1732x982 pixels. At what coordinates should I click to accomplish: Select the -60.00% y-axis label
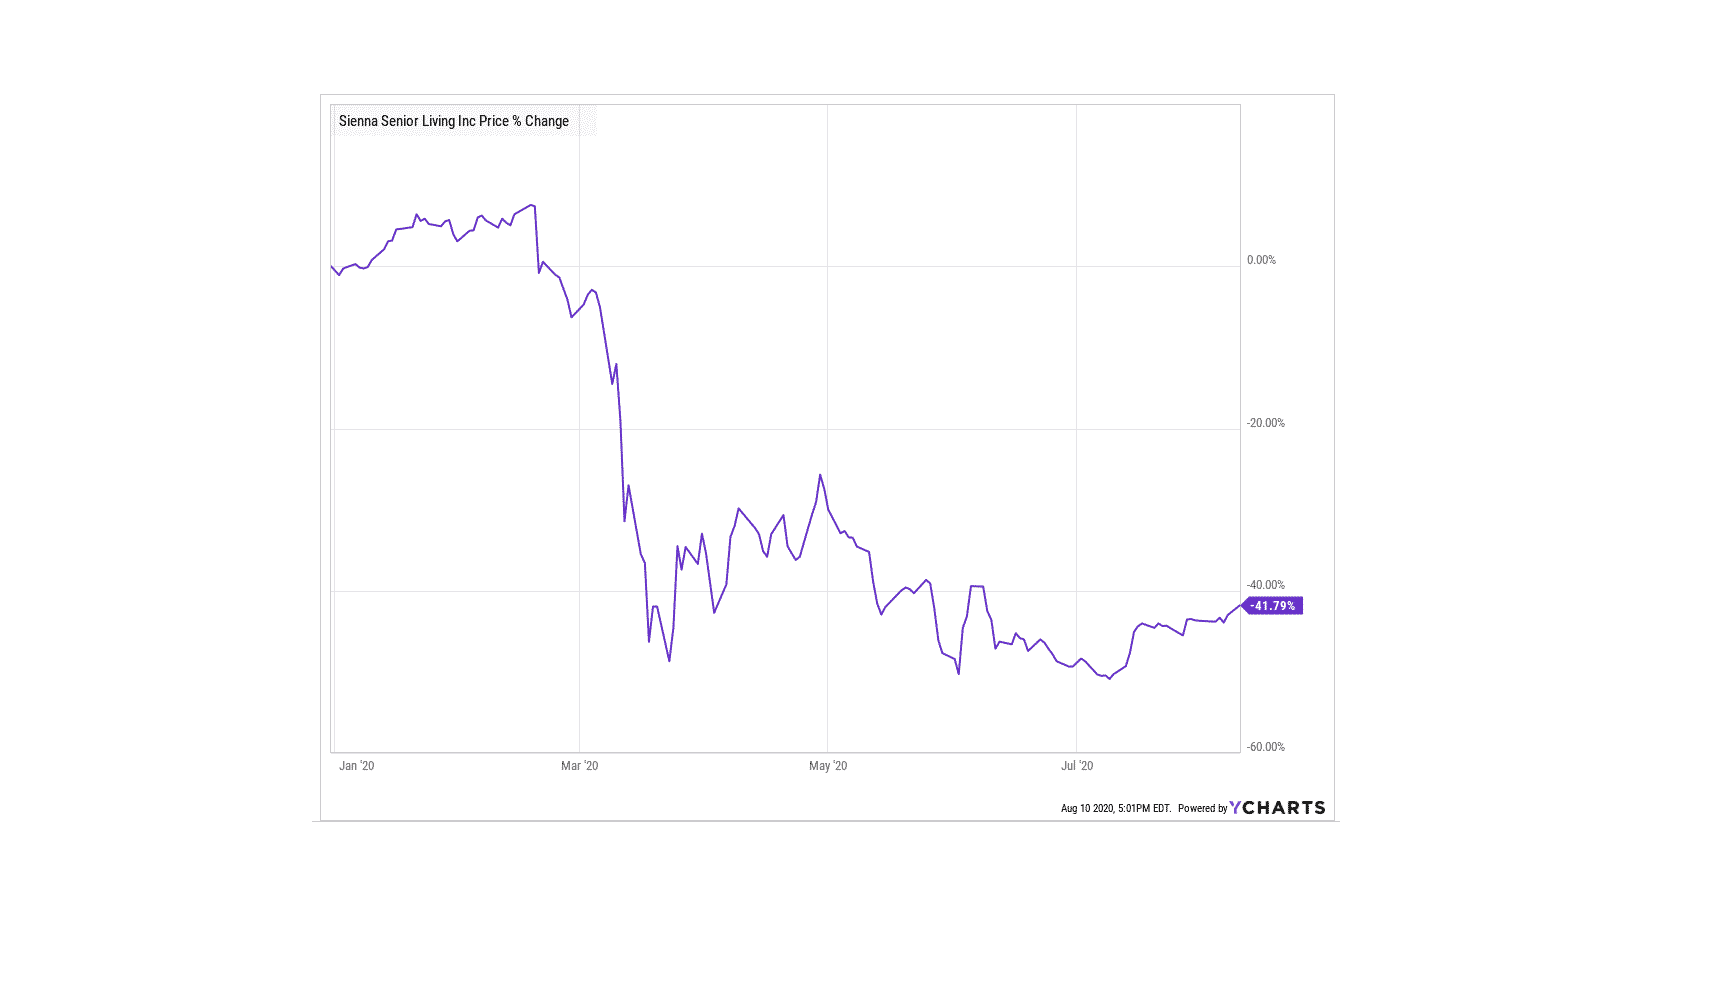(1265, 747)
